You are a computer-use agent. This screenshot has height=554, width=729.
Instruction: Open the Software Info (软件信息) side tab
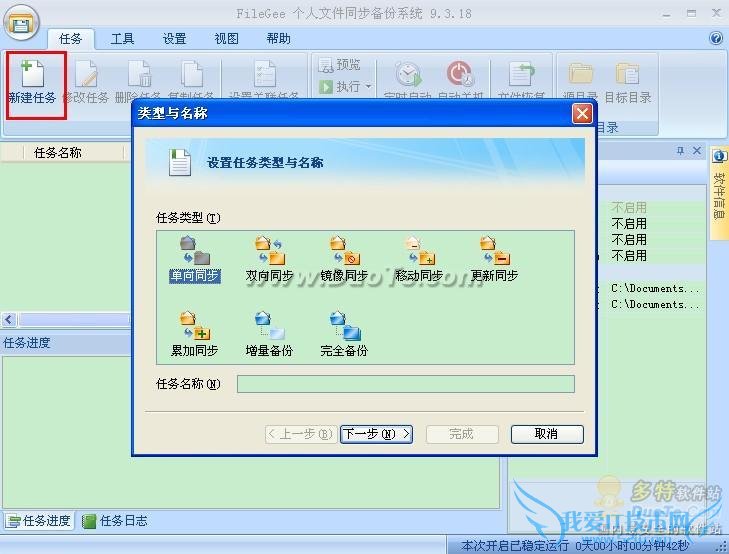(719, 191)
